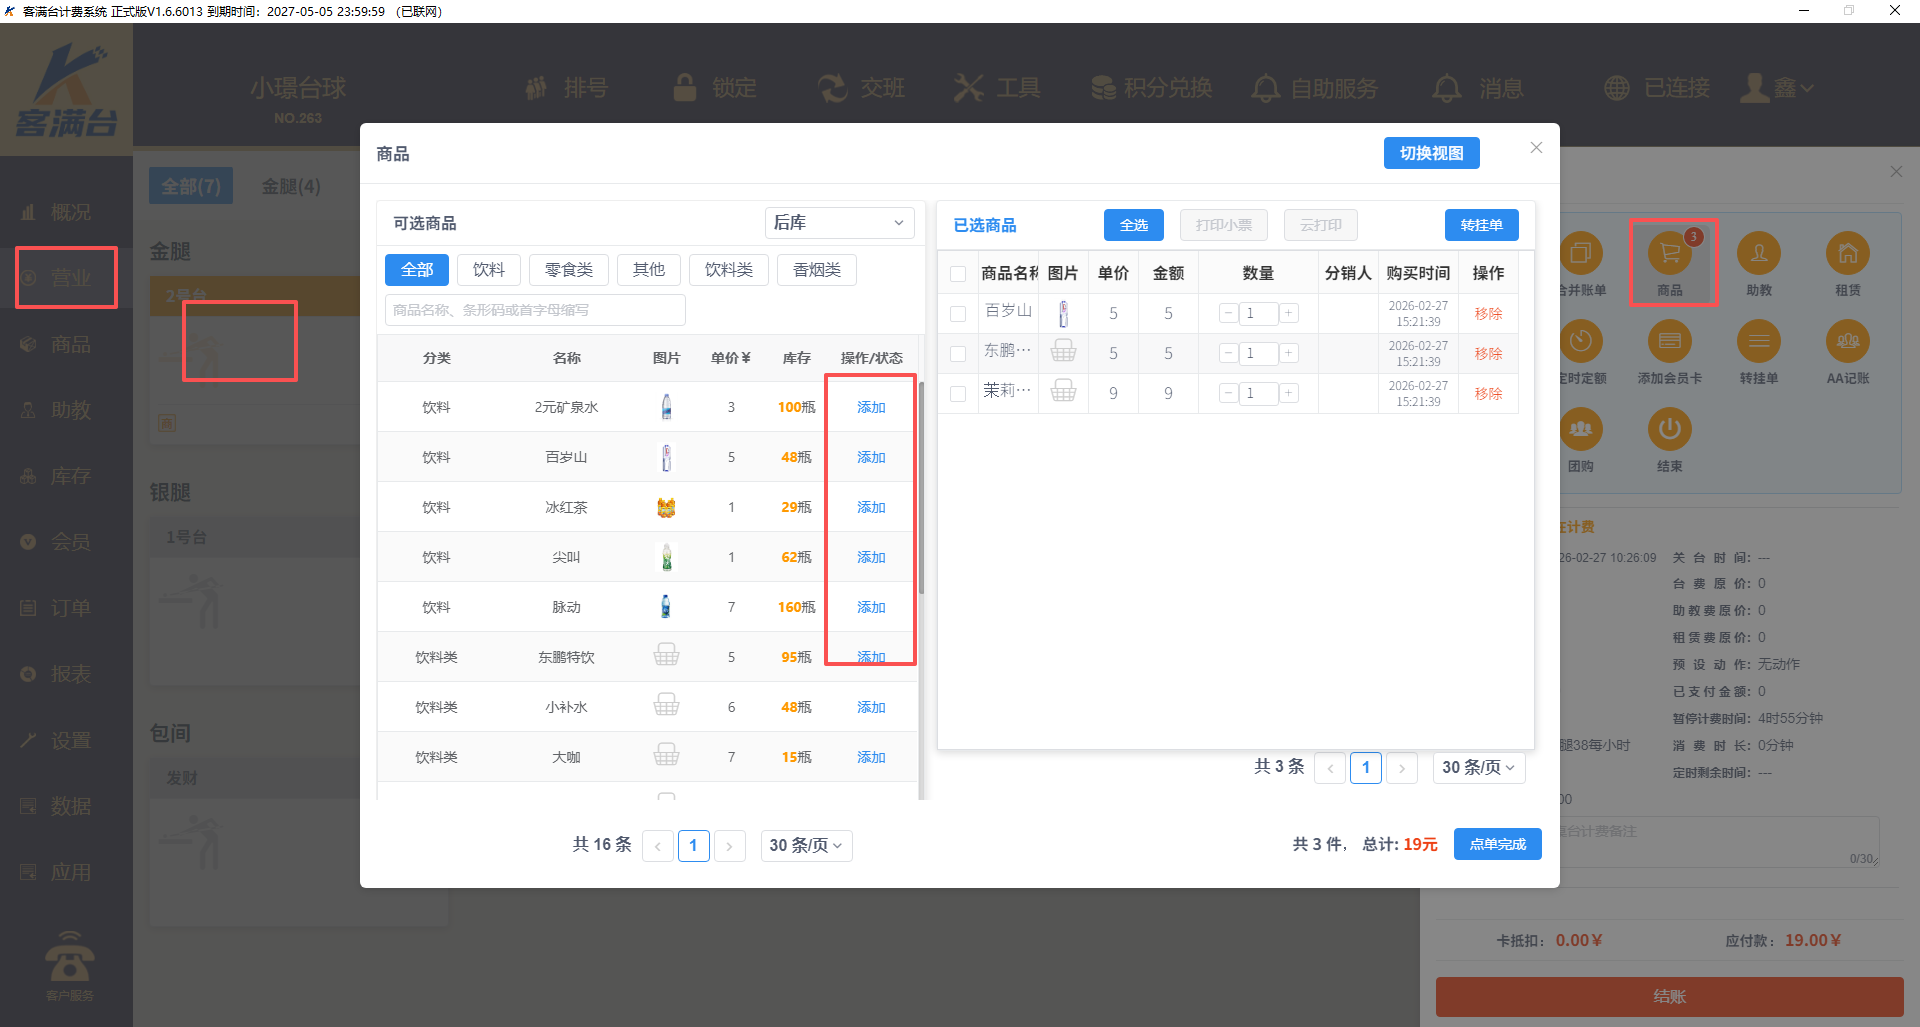Open the right 30 条/页 page-size dropdown
The width and height of the screenshot is (1920, 1027).
pyautogui.click(x=1478, y=768)
